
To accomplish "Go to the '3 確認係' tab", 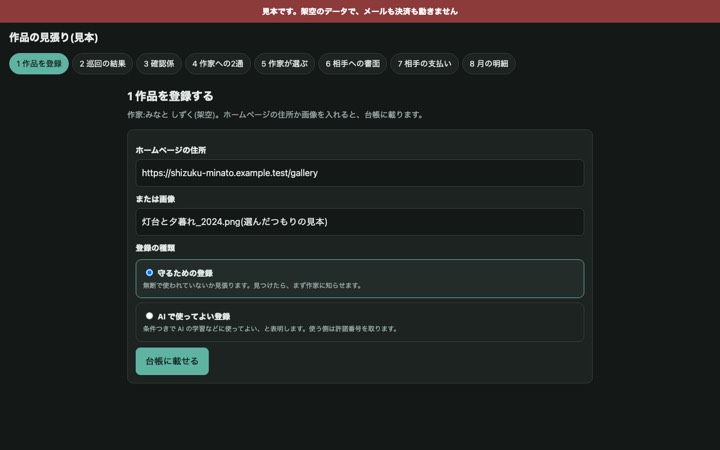I will (159, 63).
